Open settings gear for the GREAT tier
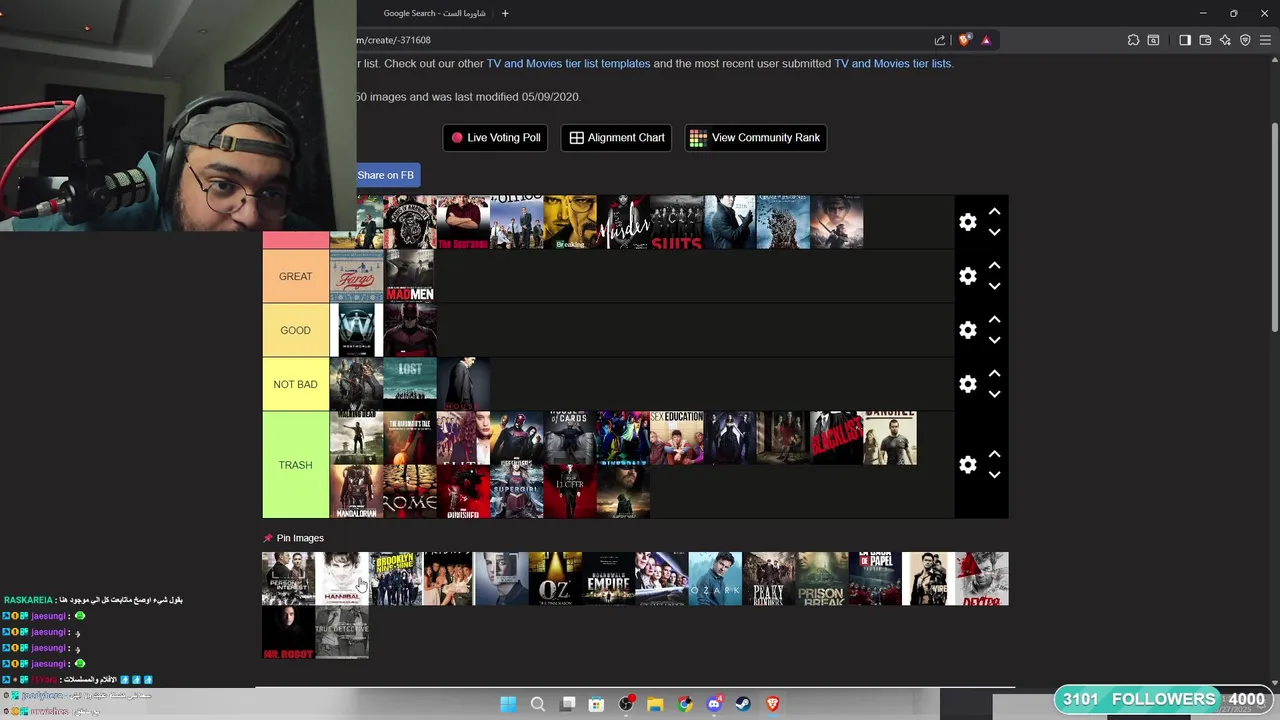This screenshot has width=1280, height=720. [x=967, y=276]
